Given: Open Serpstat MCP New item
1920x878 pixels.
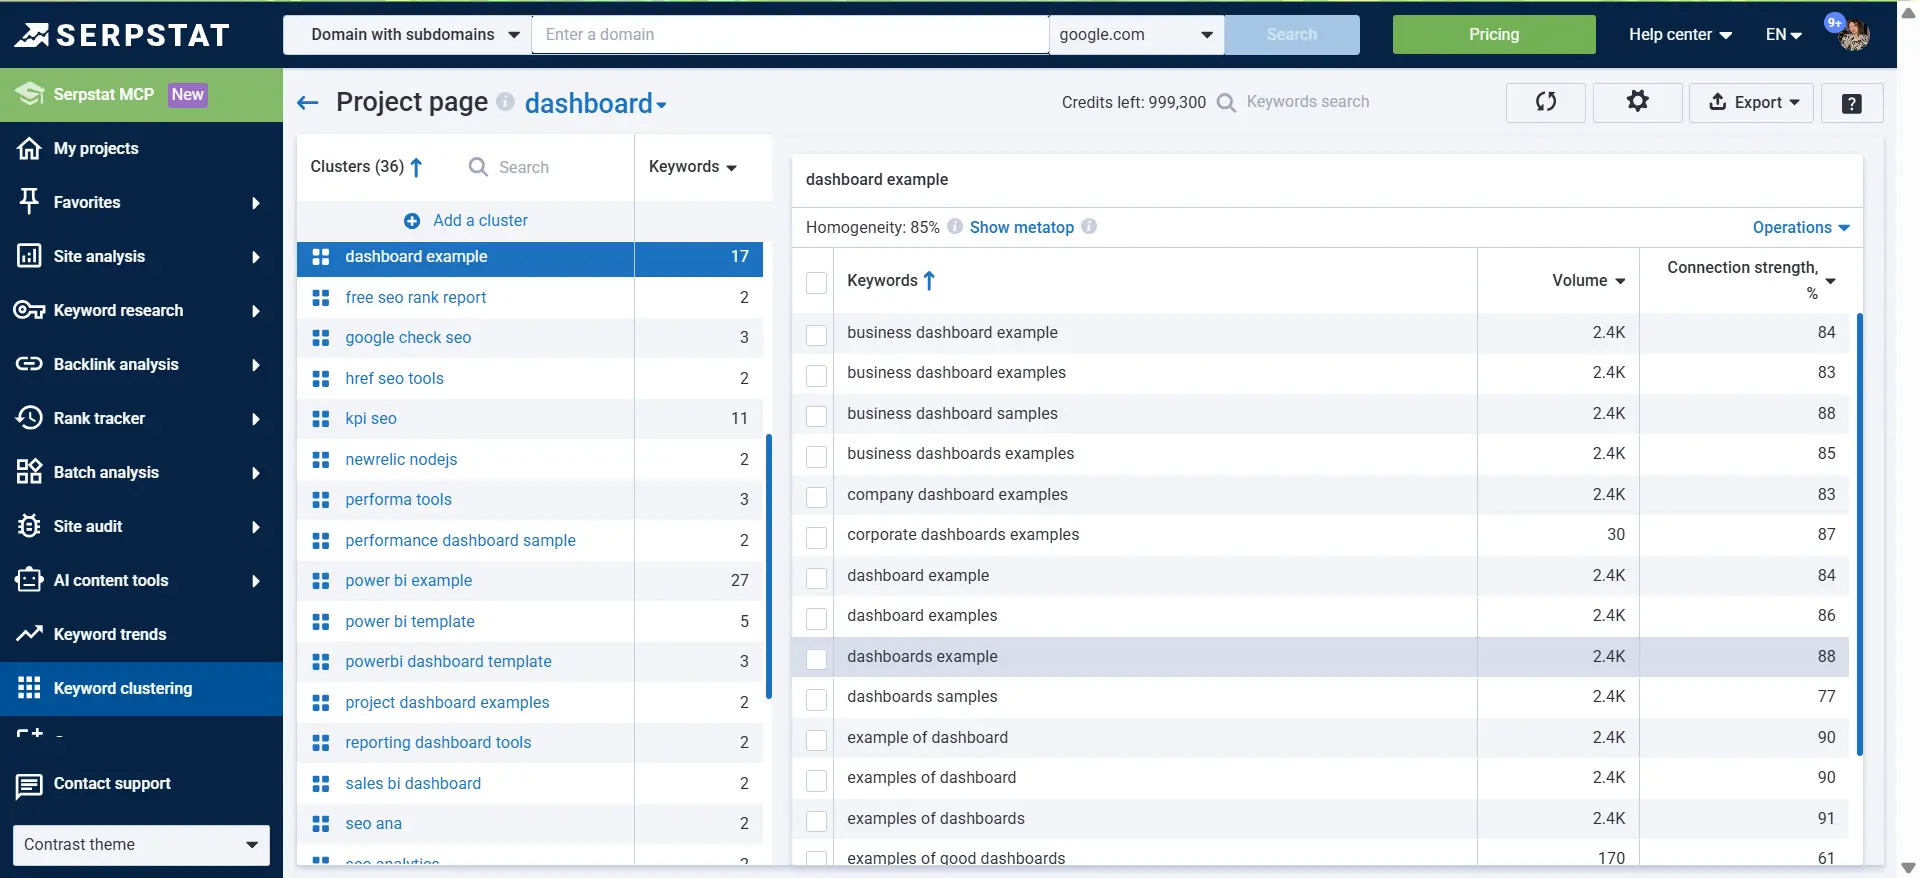Looking at the screenshot, I should [x=141, y=95].
